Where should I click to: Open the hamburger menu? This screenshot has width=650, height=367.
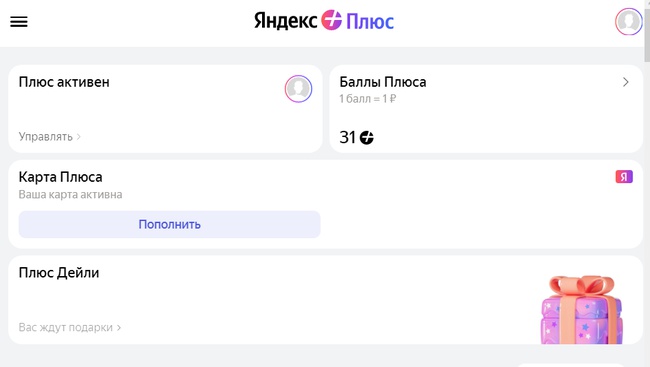(x=19, y=22)
